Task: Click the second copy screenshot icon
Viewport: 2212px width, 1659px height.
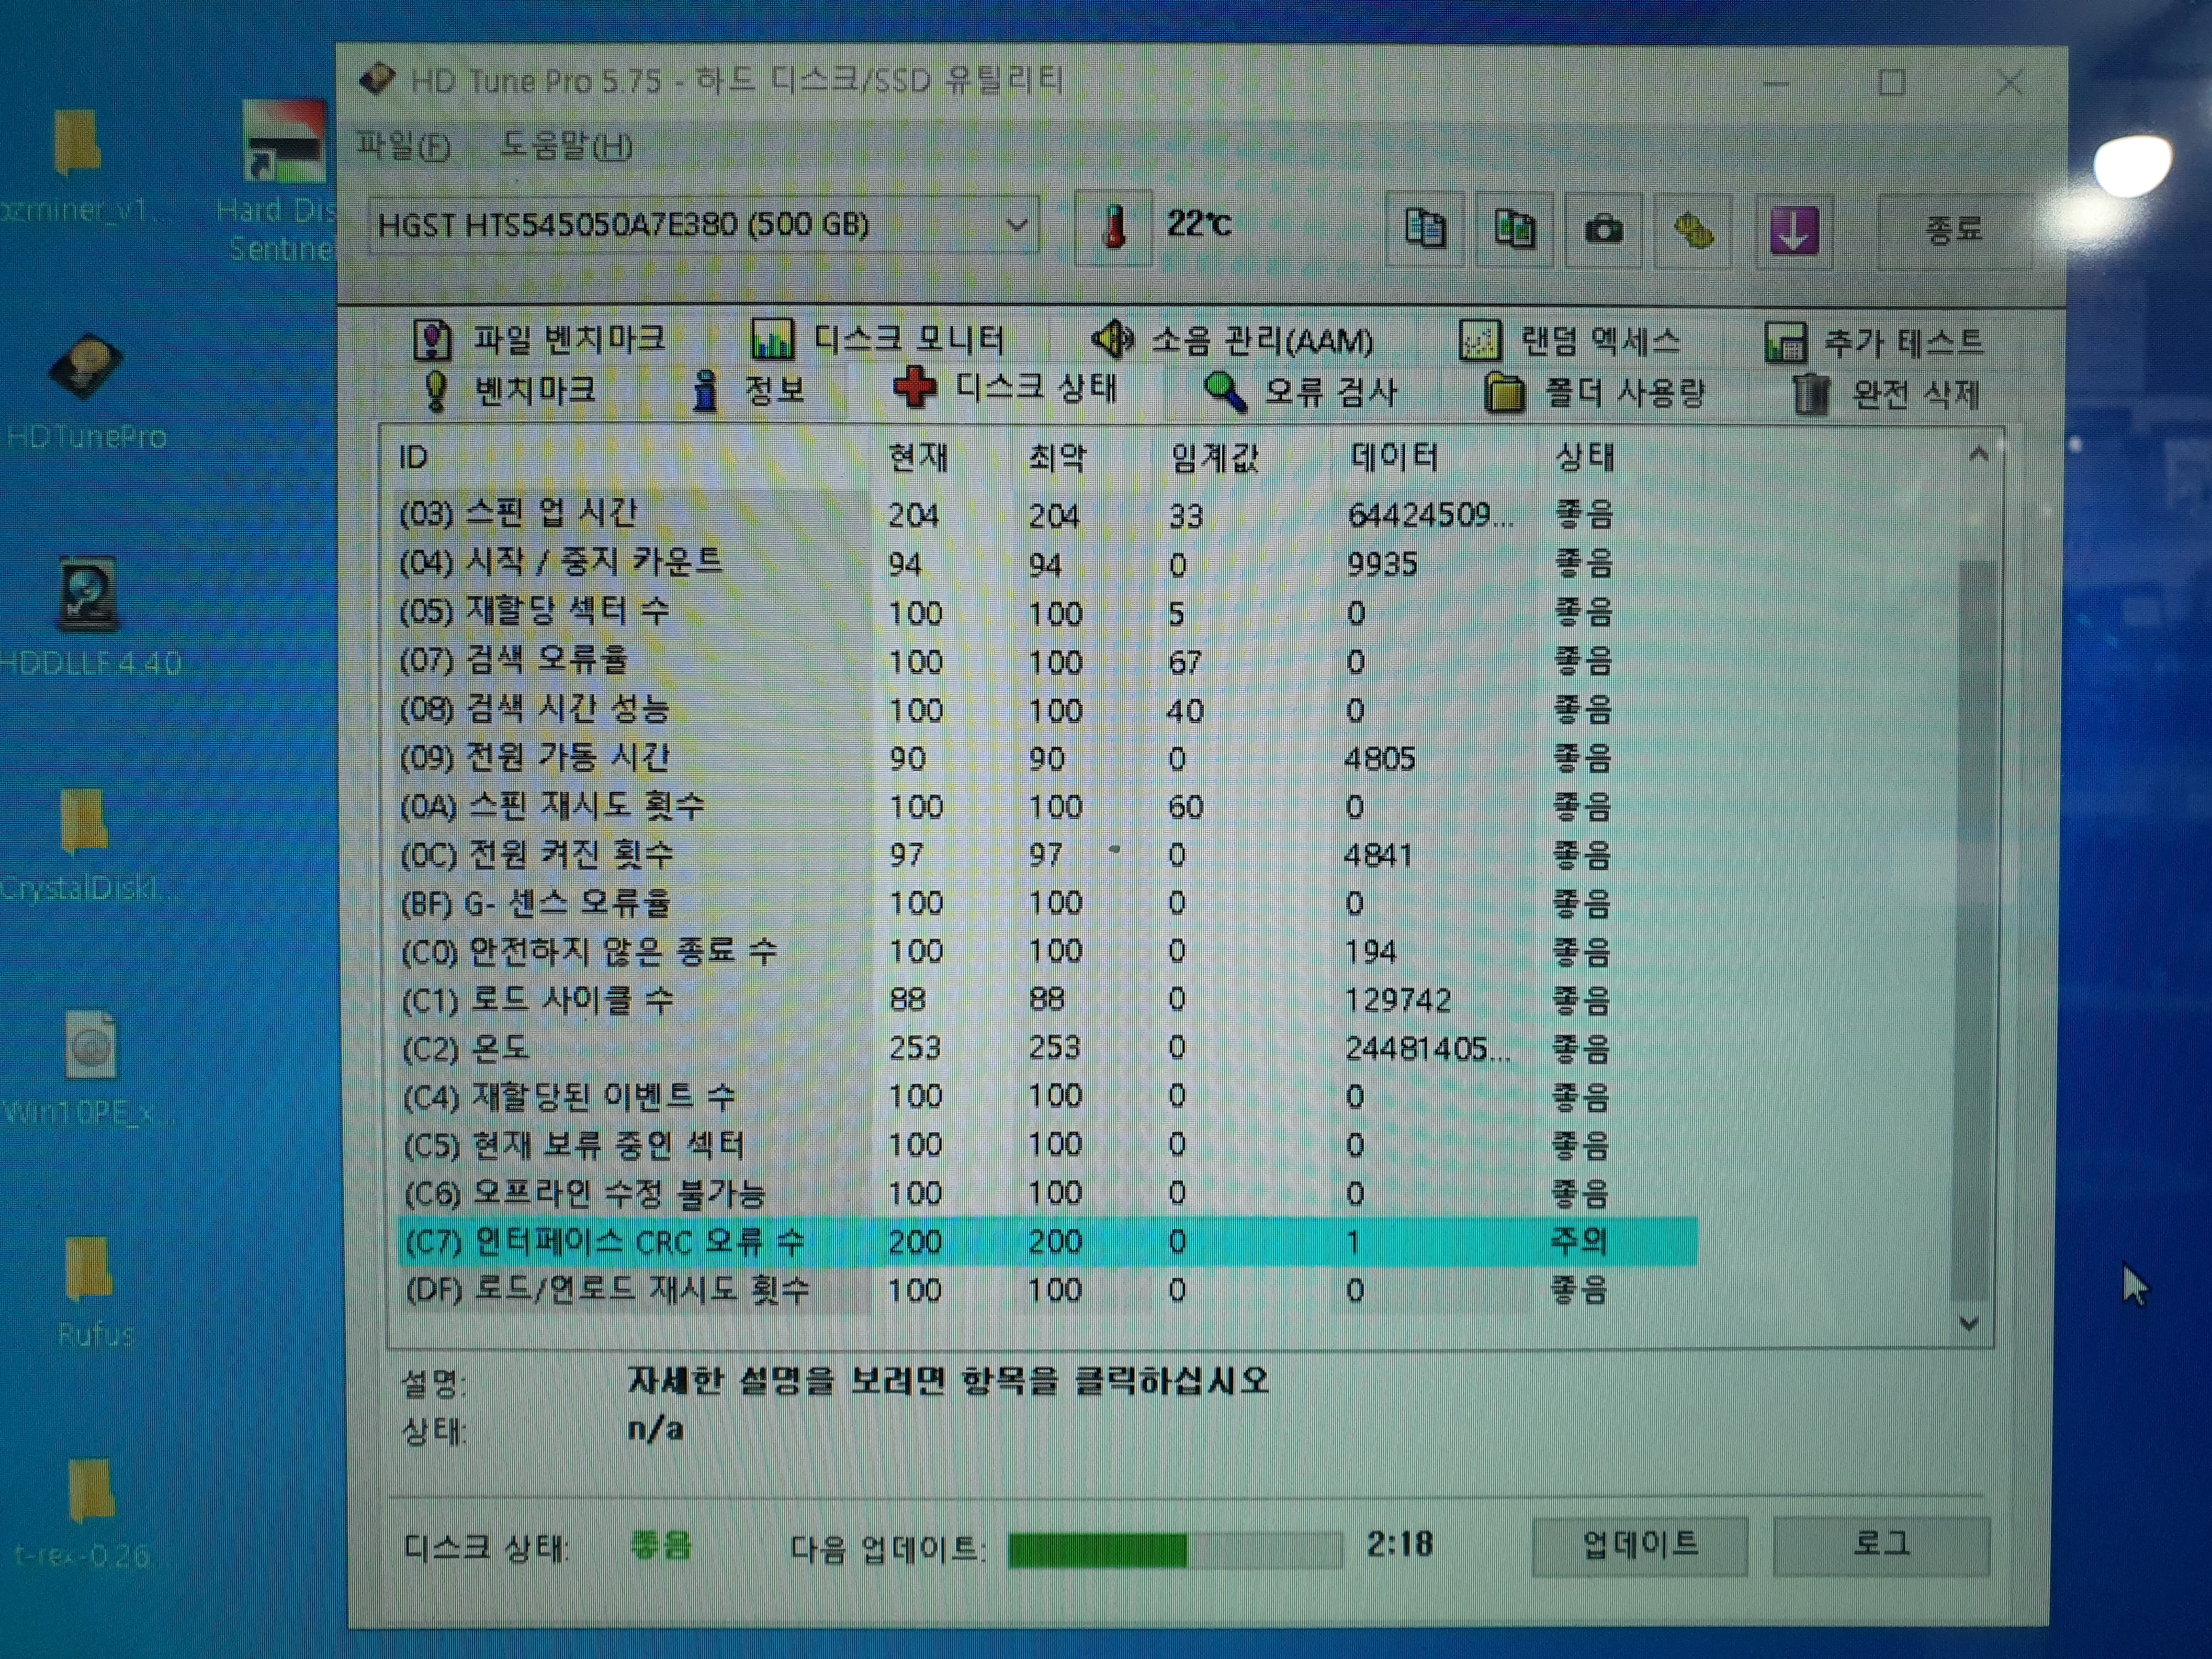Action: point(1514,229)
